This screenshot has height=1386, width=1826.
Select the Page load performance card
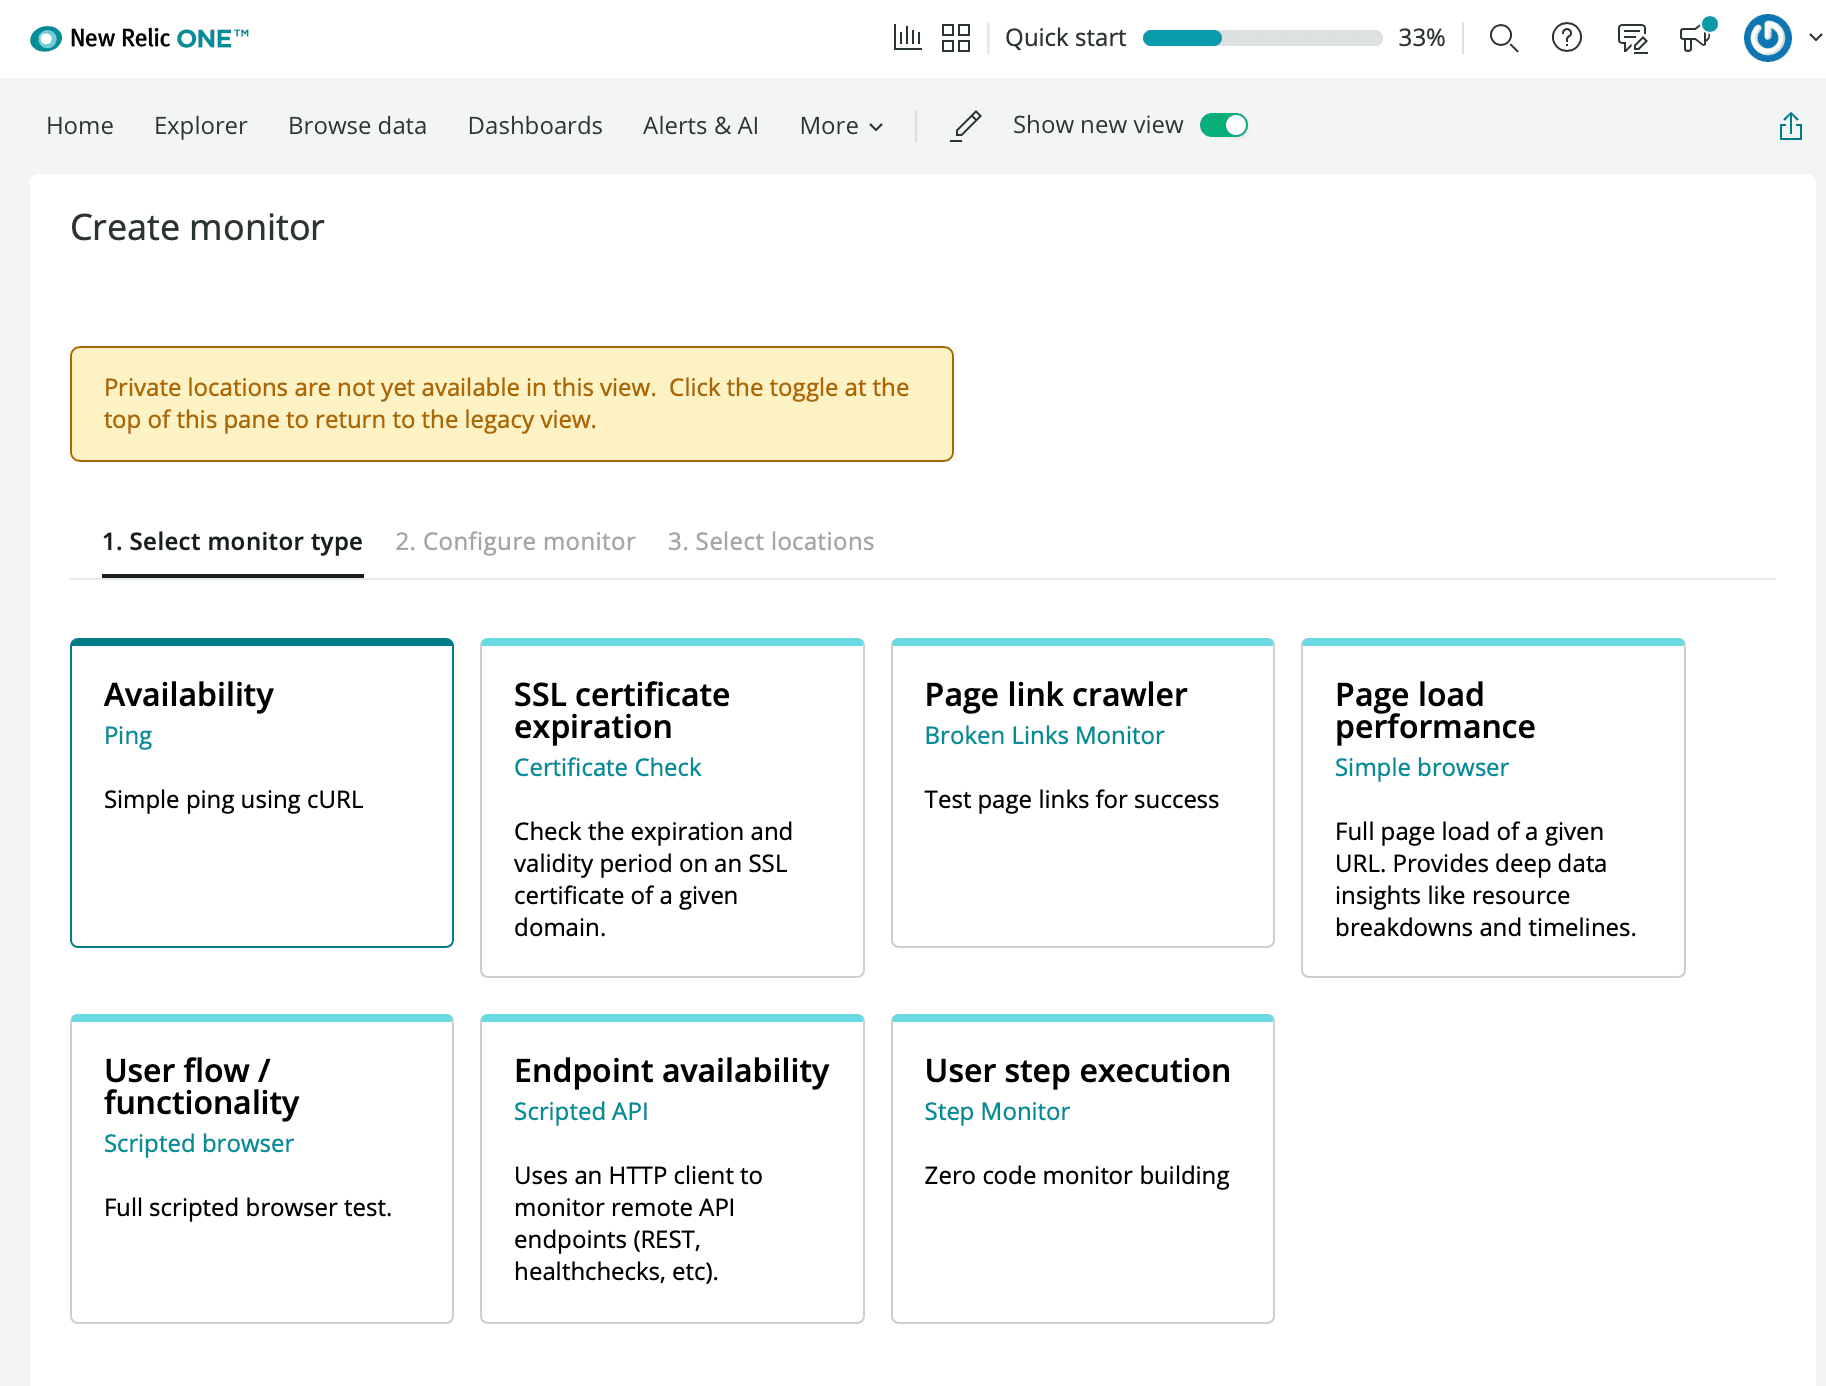pyautogui.click(x=1493, y=808)
